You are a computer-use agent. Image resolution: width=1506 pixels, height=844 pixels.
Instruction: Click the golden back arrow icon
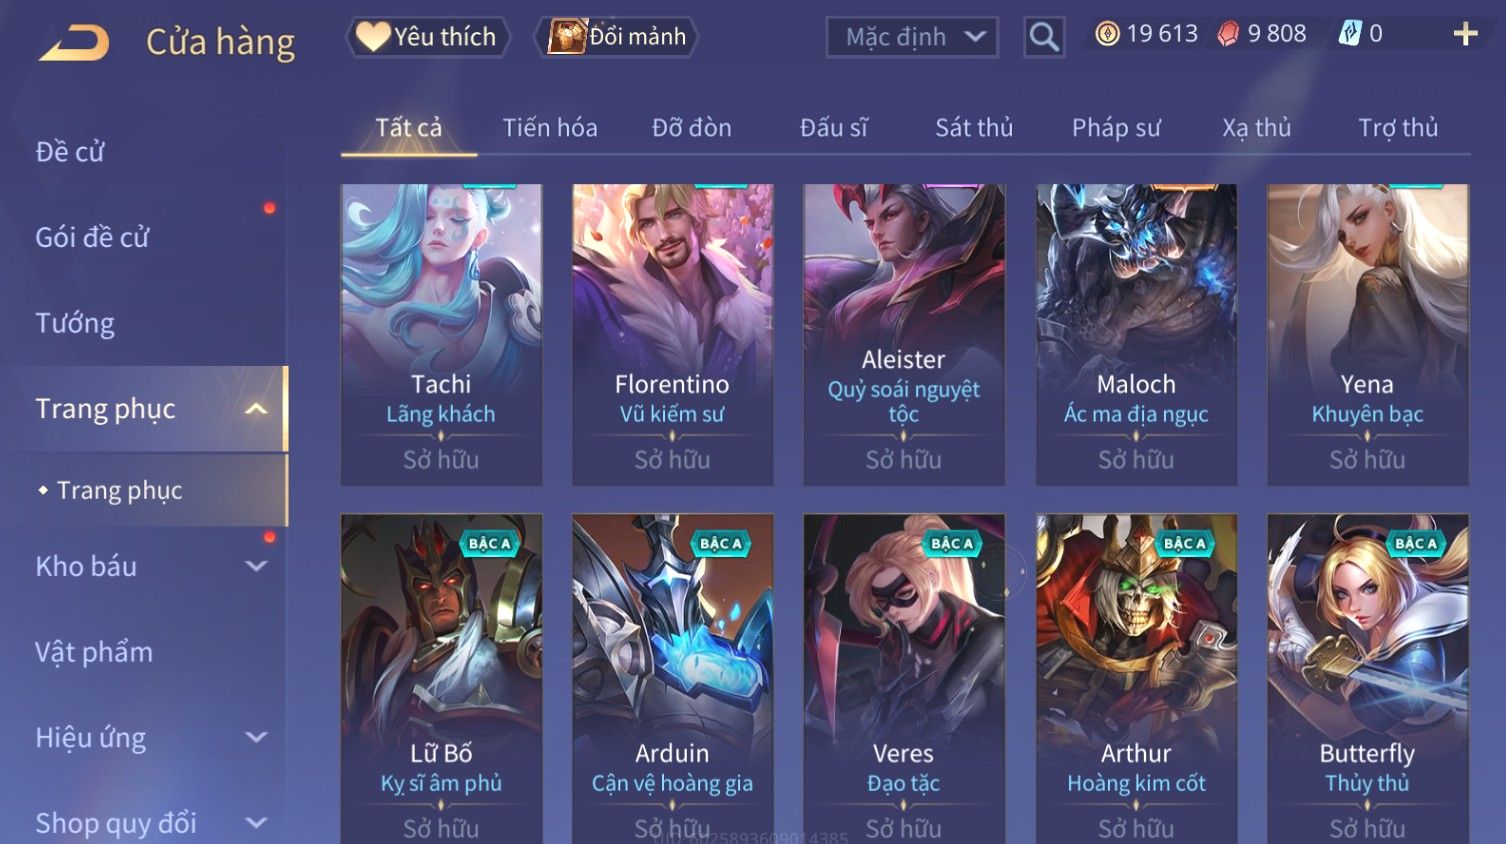pos(75,43)
